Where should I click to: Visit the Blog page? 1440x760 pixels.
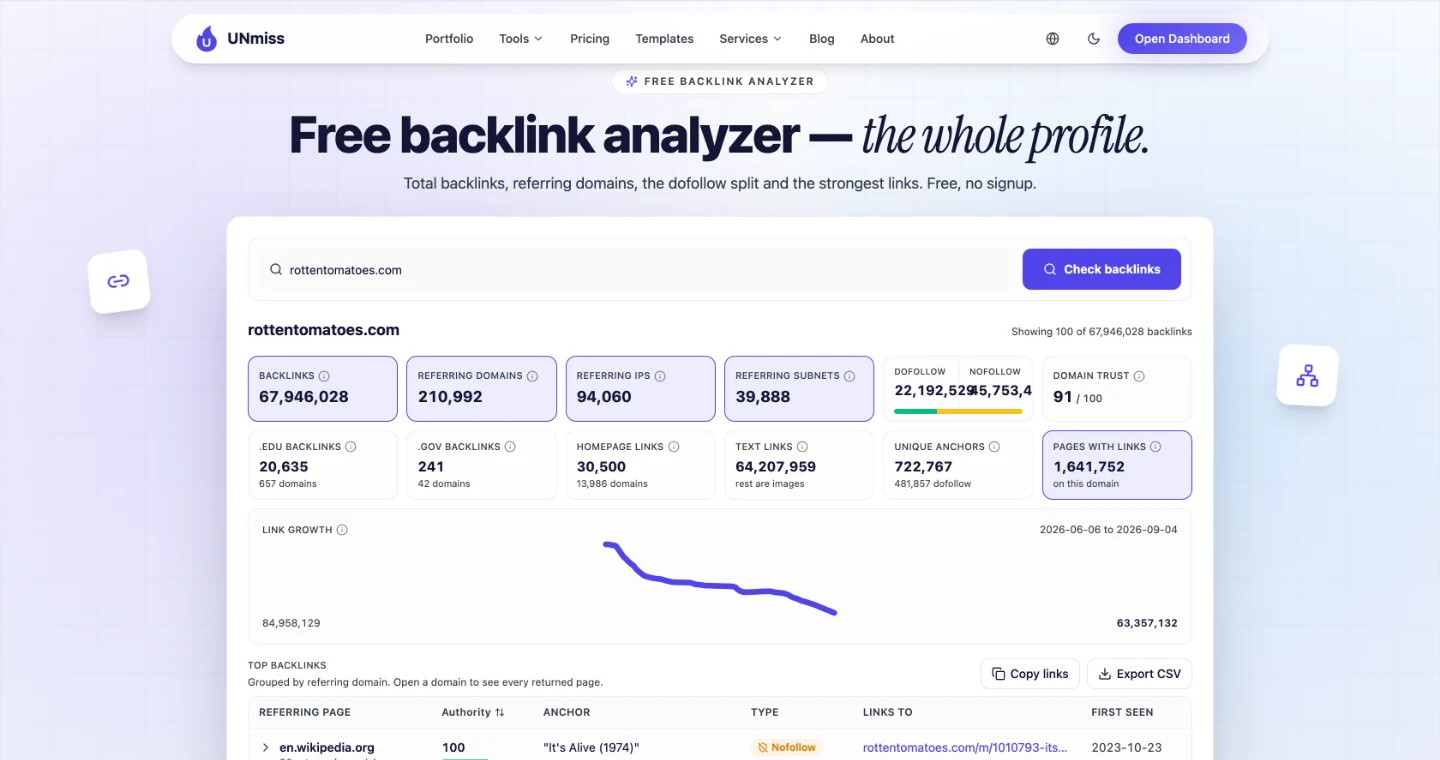(822, 39)
